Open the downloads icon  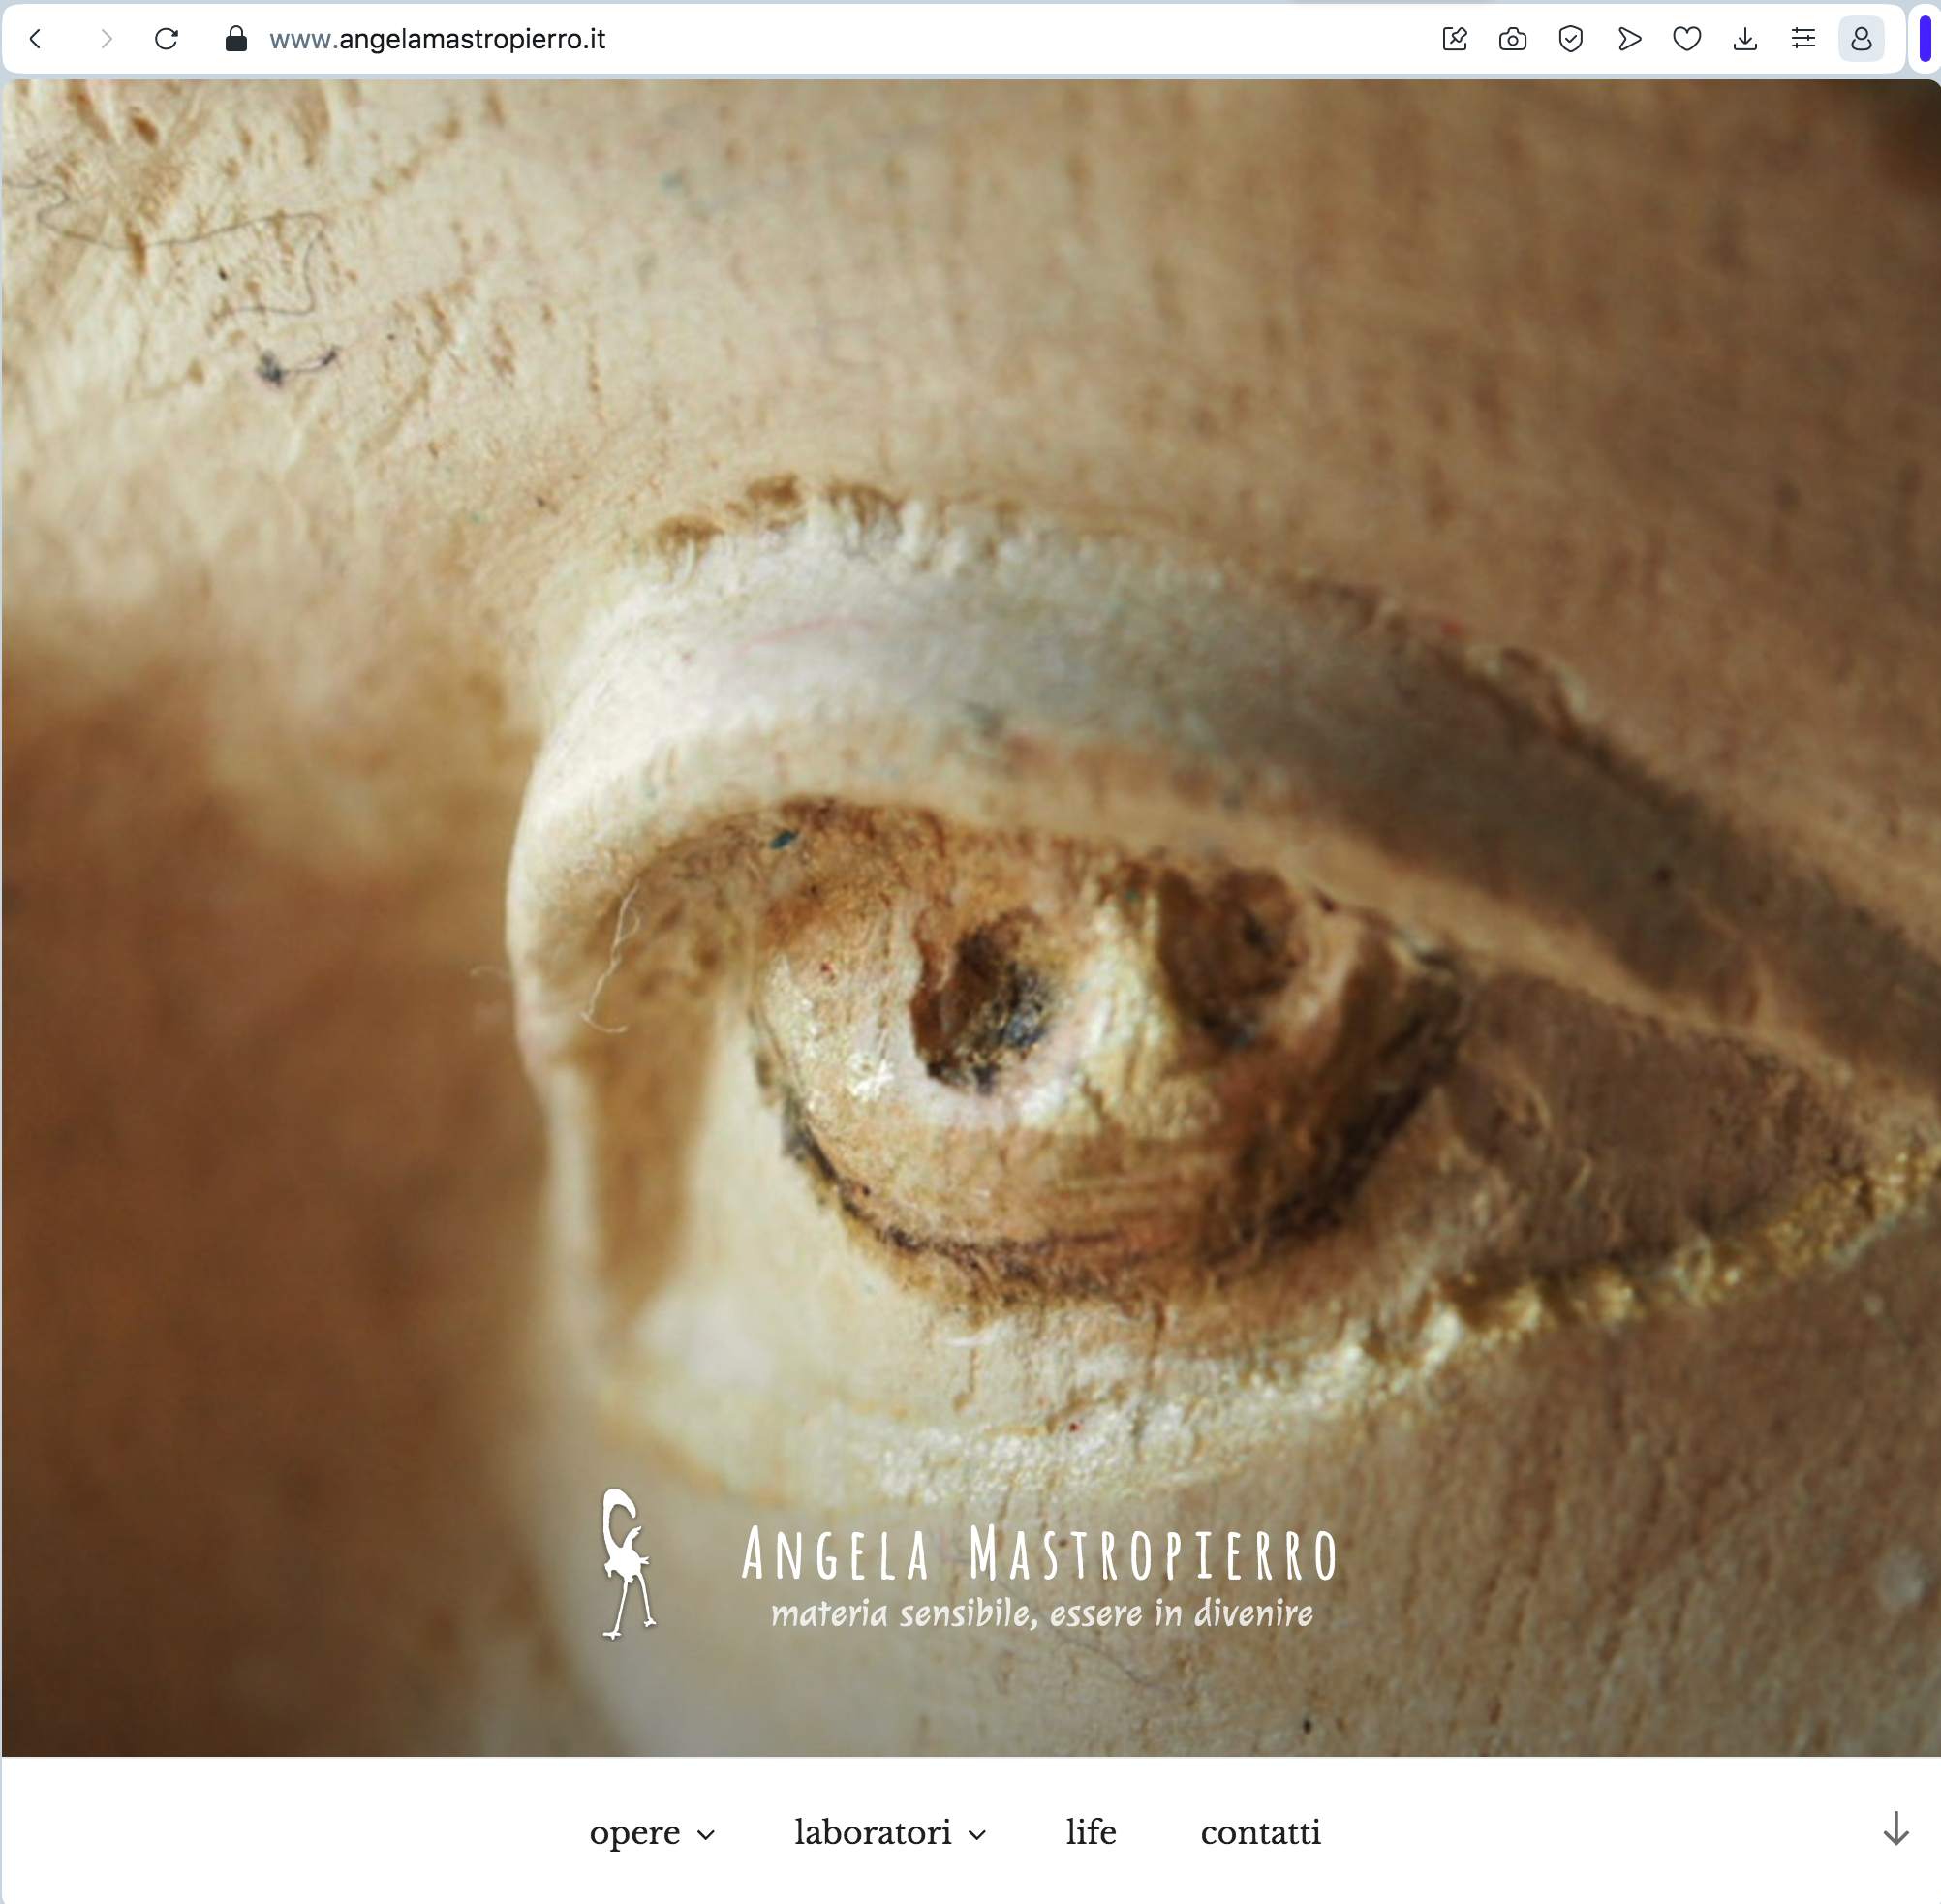(x=1745, y=39)
